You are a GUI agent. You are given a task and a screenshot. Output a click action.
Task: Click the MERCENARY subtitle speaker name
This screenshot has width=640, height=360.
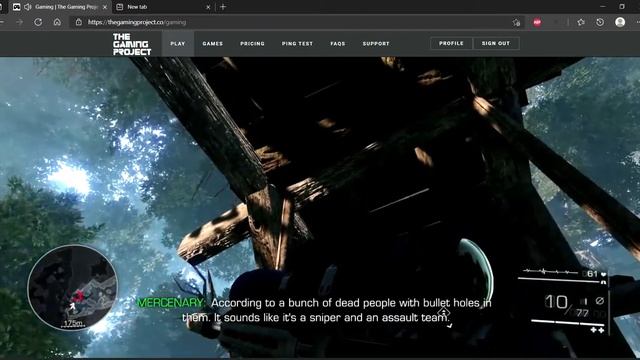click(171, 303)
